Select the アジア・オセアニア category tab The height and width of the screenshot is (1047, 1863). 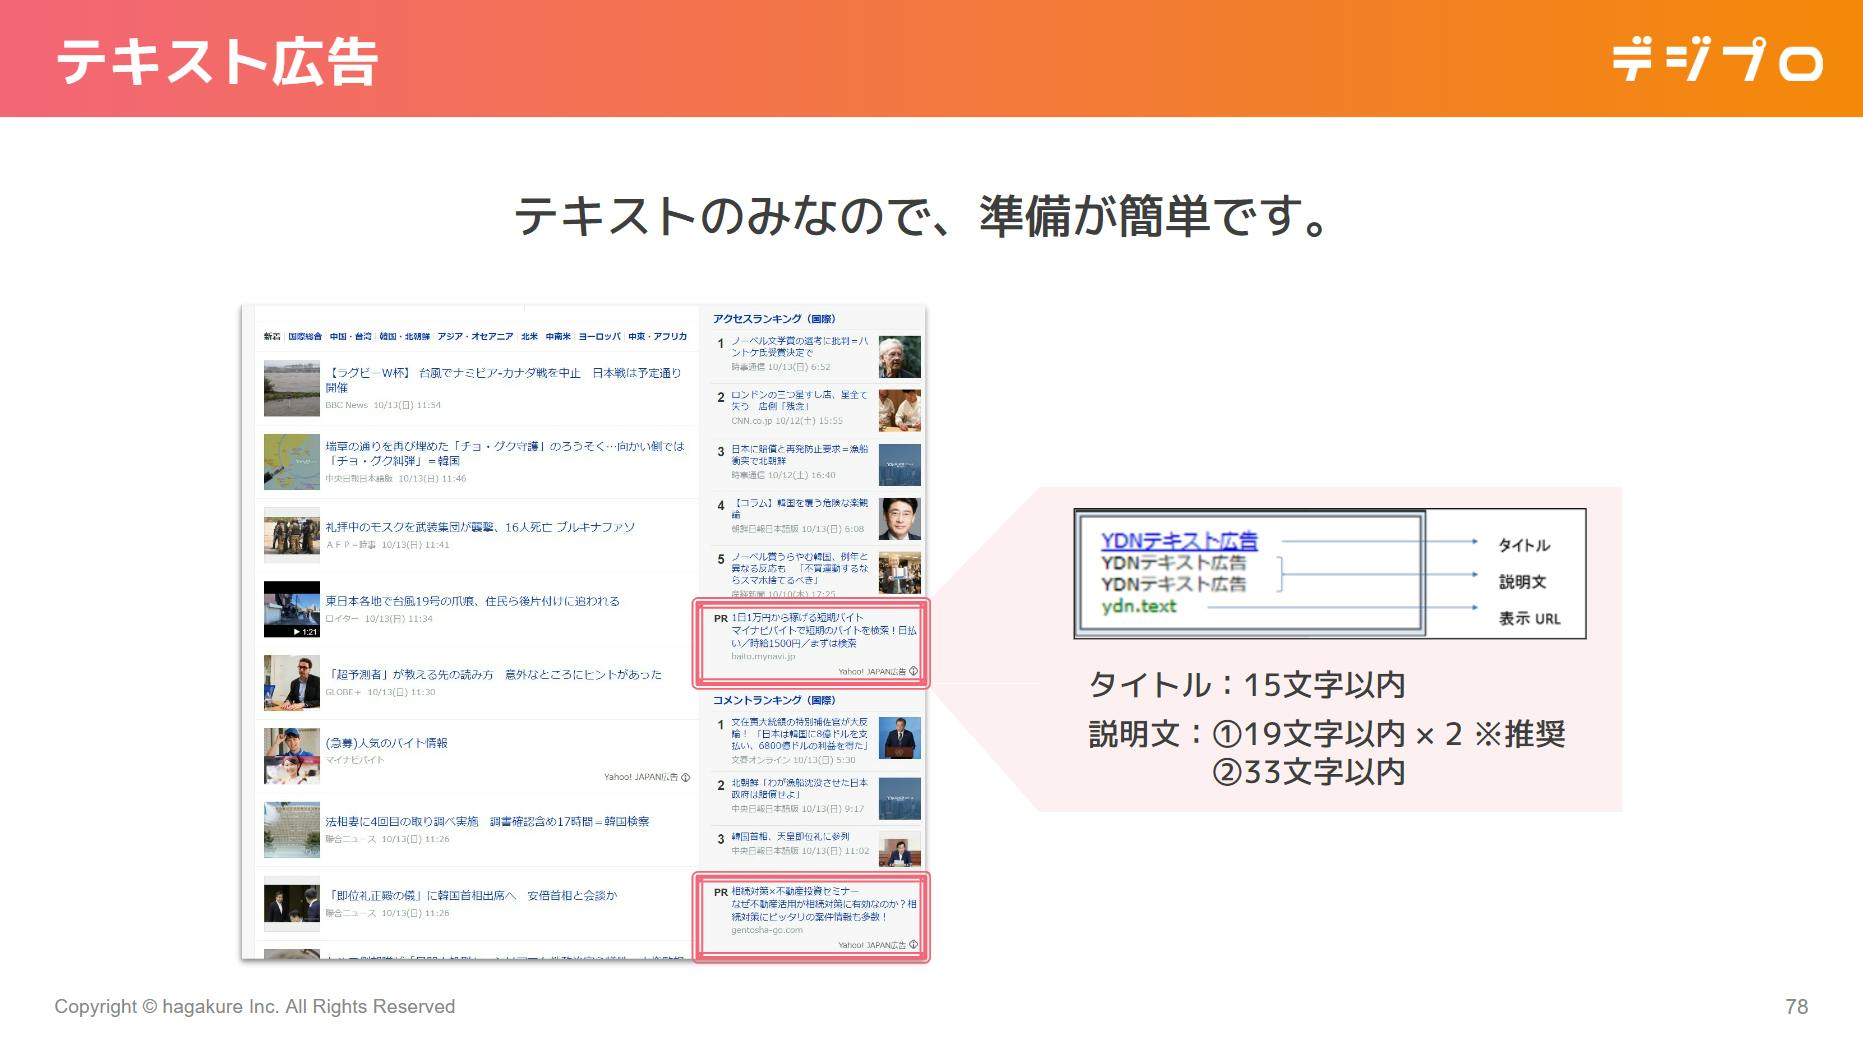pos(474,337)
